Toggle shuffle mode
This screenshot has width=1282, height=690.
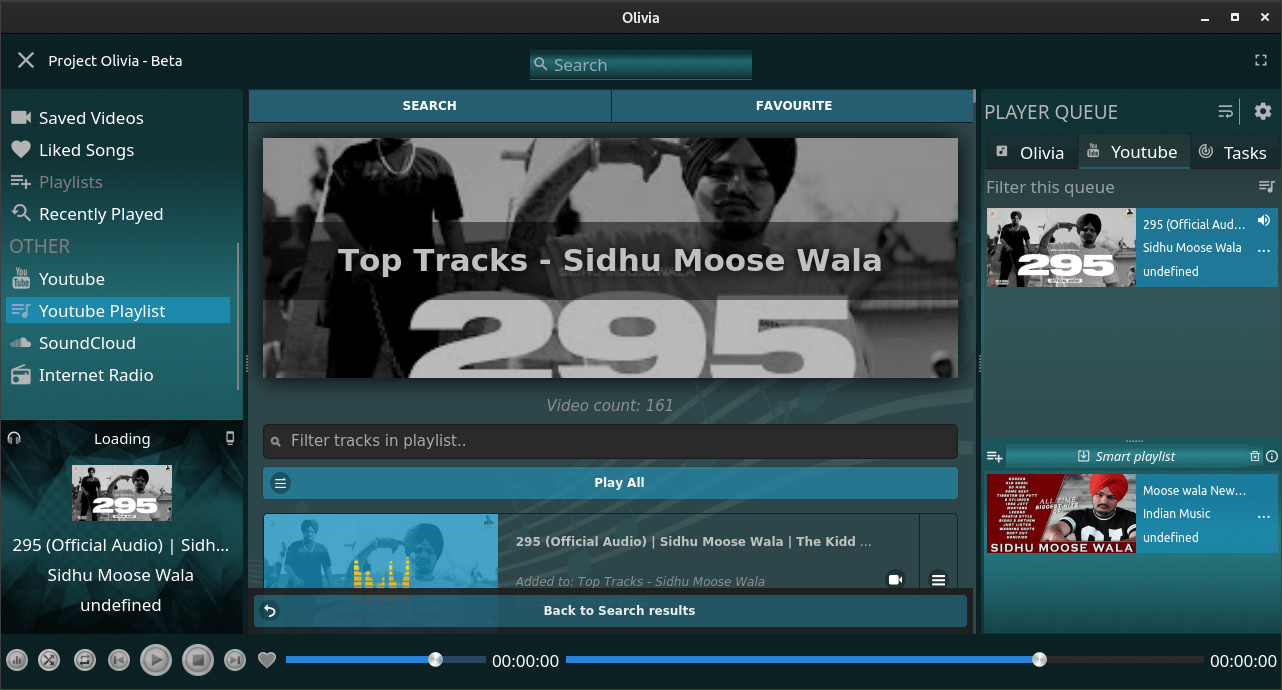point(49,660)
